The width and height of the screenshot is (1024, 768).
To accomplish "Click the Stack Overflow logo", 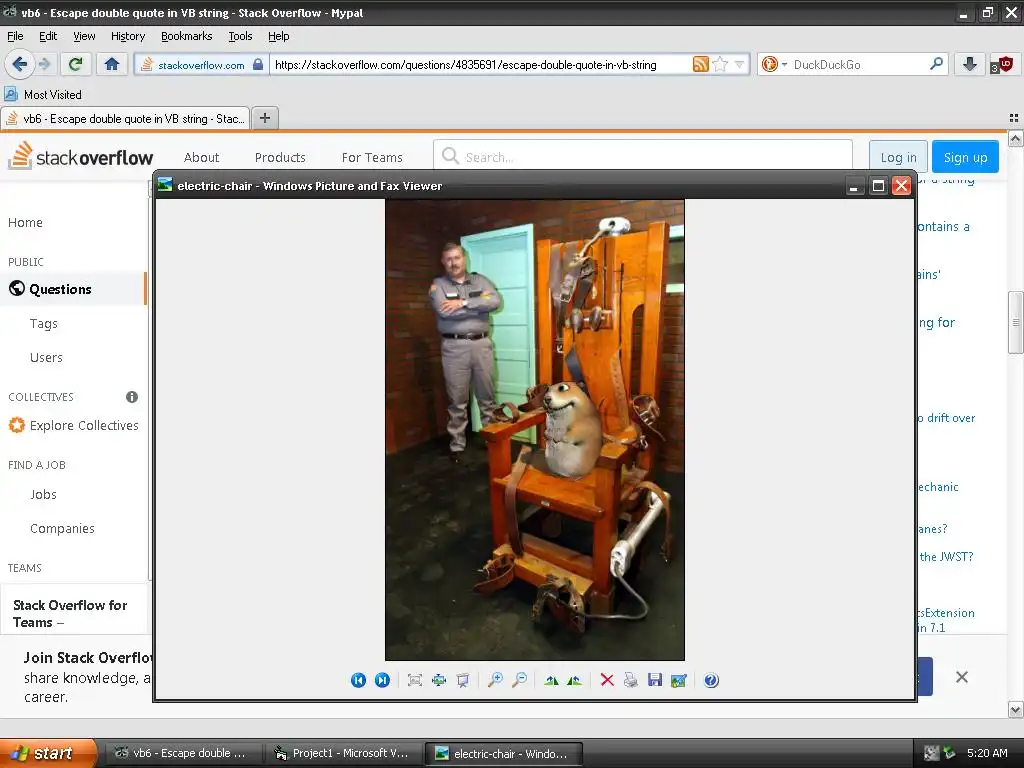I will 80,157.
